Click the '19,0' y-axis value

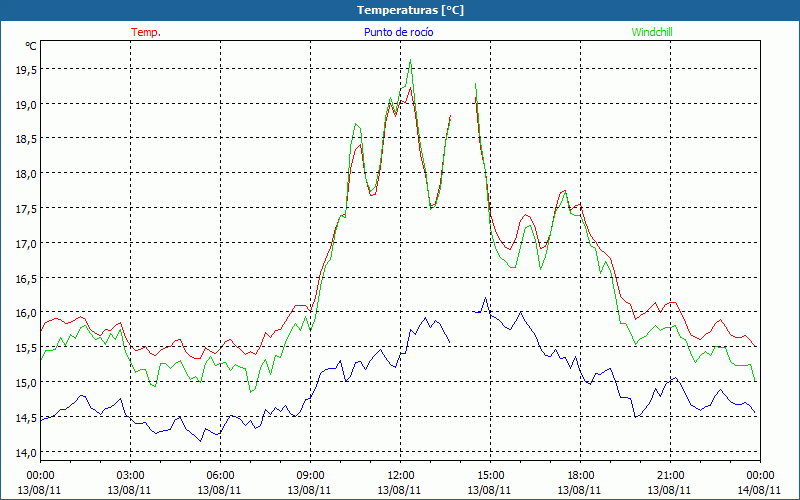(26, 105)
